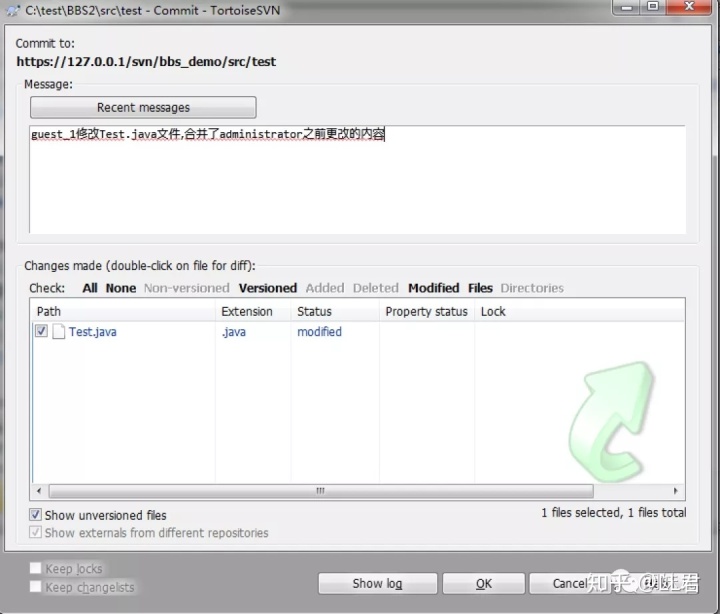Click the modified status cell
The width and height of the screenshot is (720, 614).
click(319, 332)
